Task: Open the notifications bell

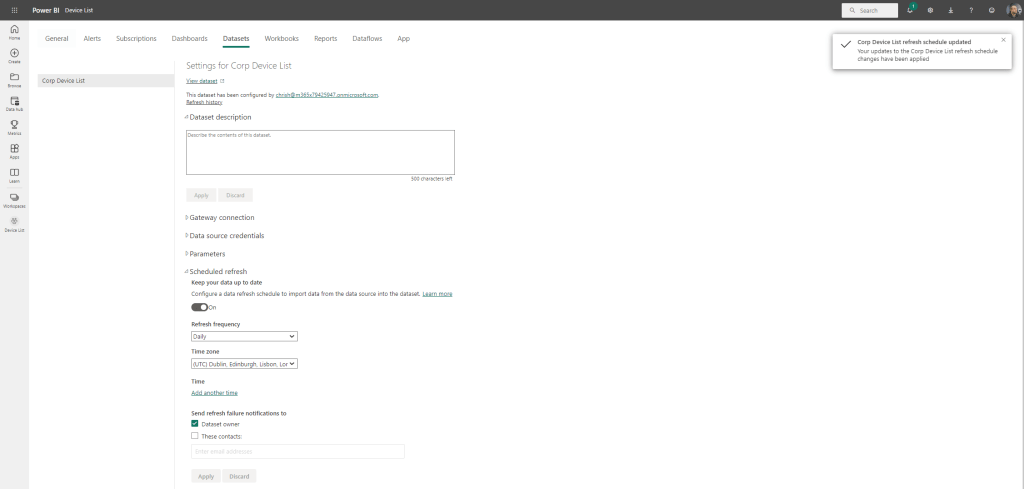Action: [910, 10]
